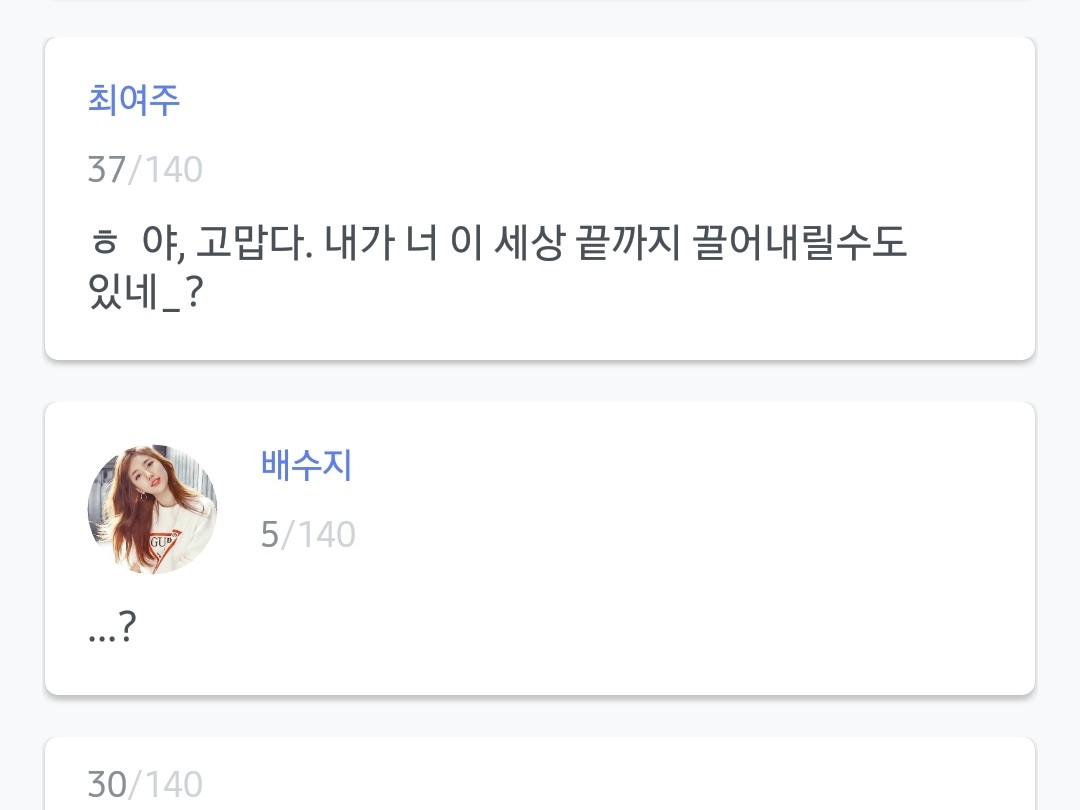The image size is (1080, 810).
Task: Click the 37/140 character counter
Action: 145,170
